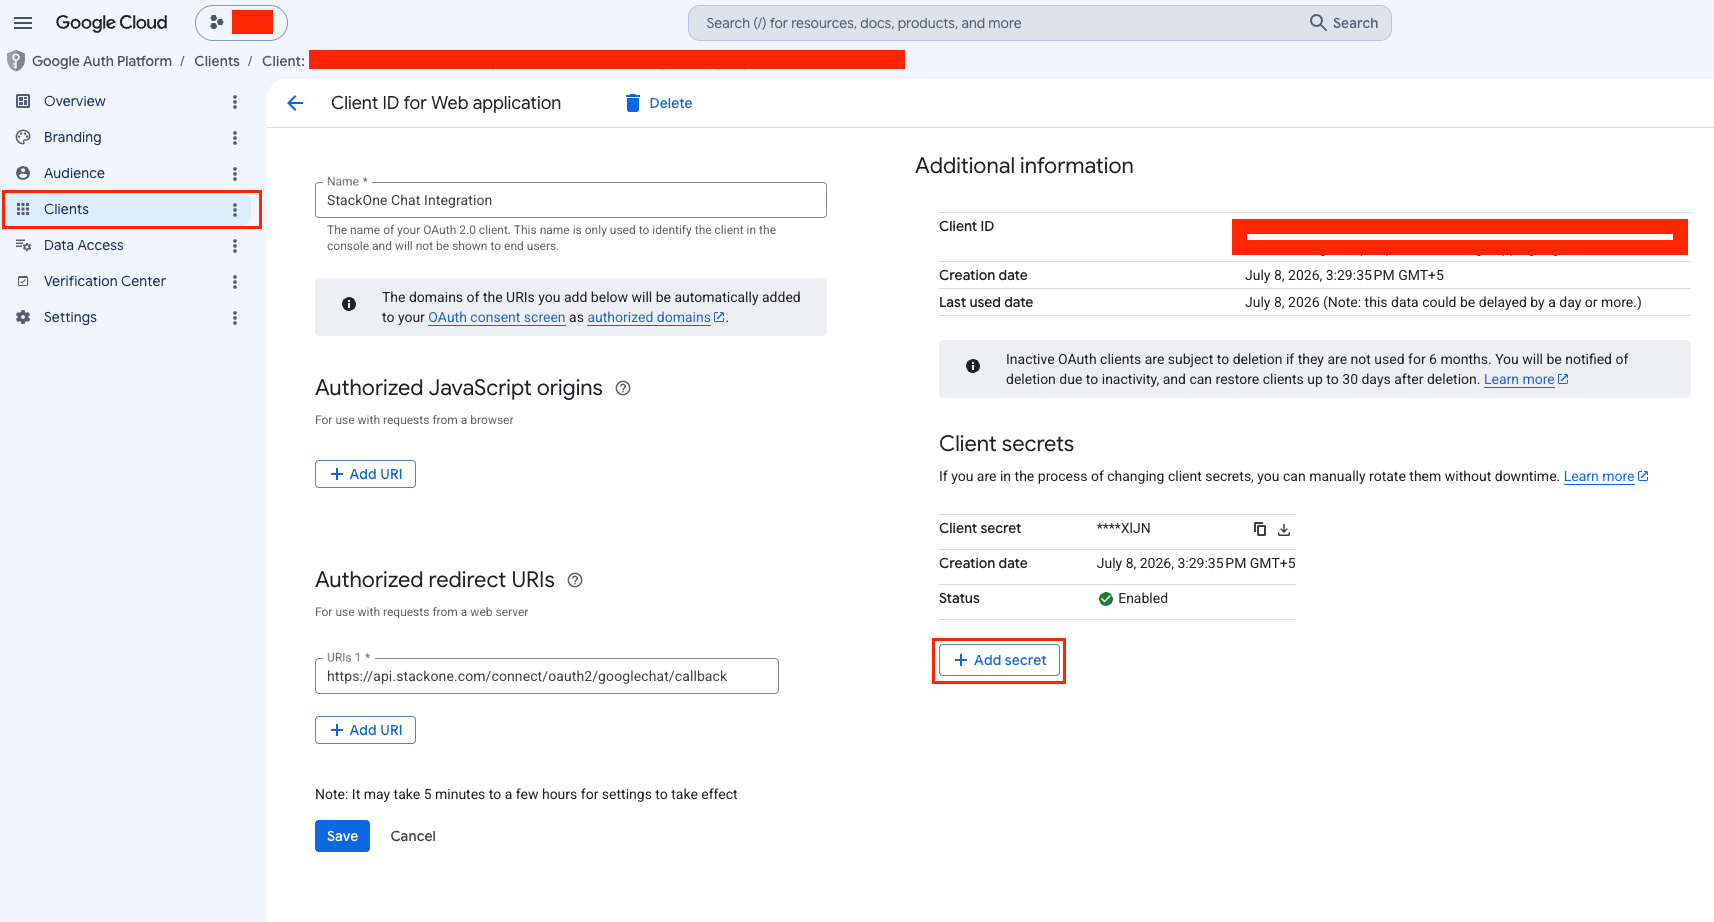Open the Google Auth Platform breadcrumb
Image resolution: width=1714 pixels, height=922 pixels.
pos(102,61)
